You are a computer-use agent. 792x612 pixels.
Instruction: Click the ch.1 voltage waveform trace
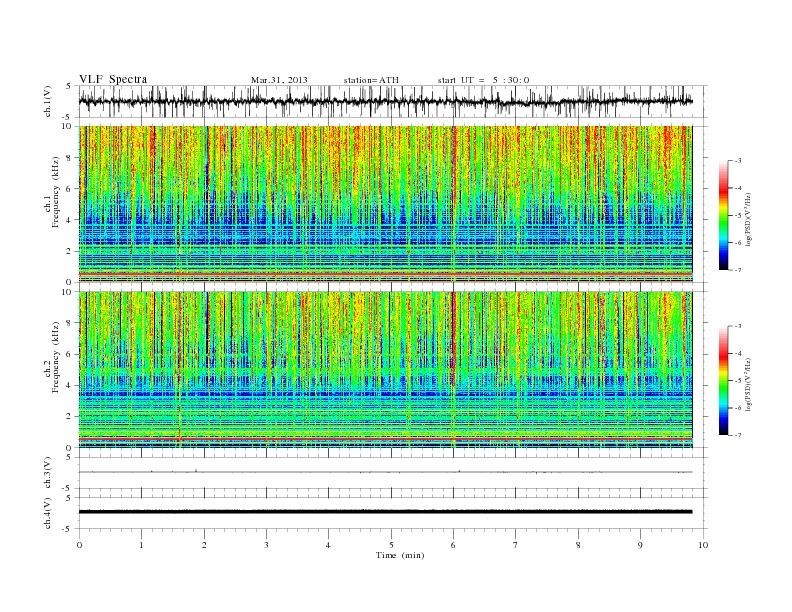(x=385, y=101)
